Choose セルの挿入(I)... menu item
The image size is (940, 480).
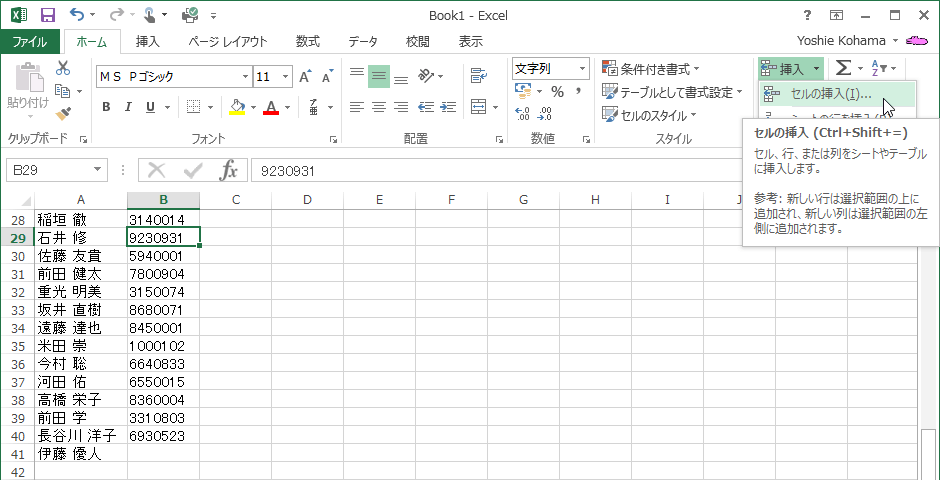837,94
